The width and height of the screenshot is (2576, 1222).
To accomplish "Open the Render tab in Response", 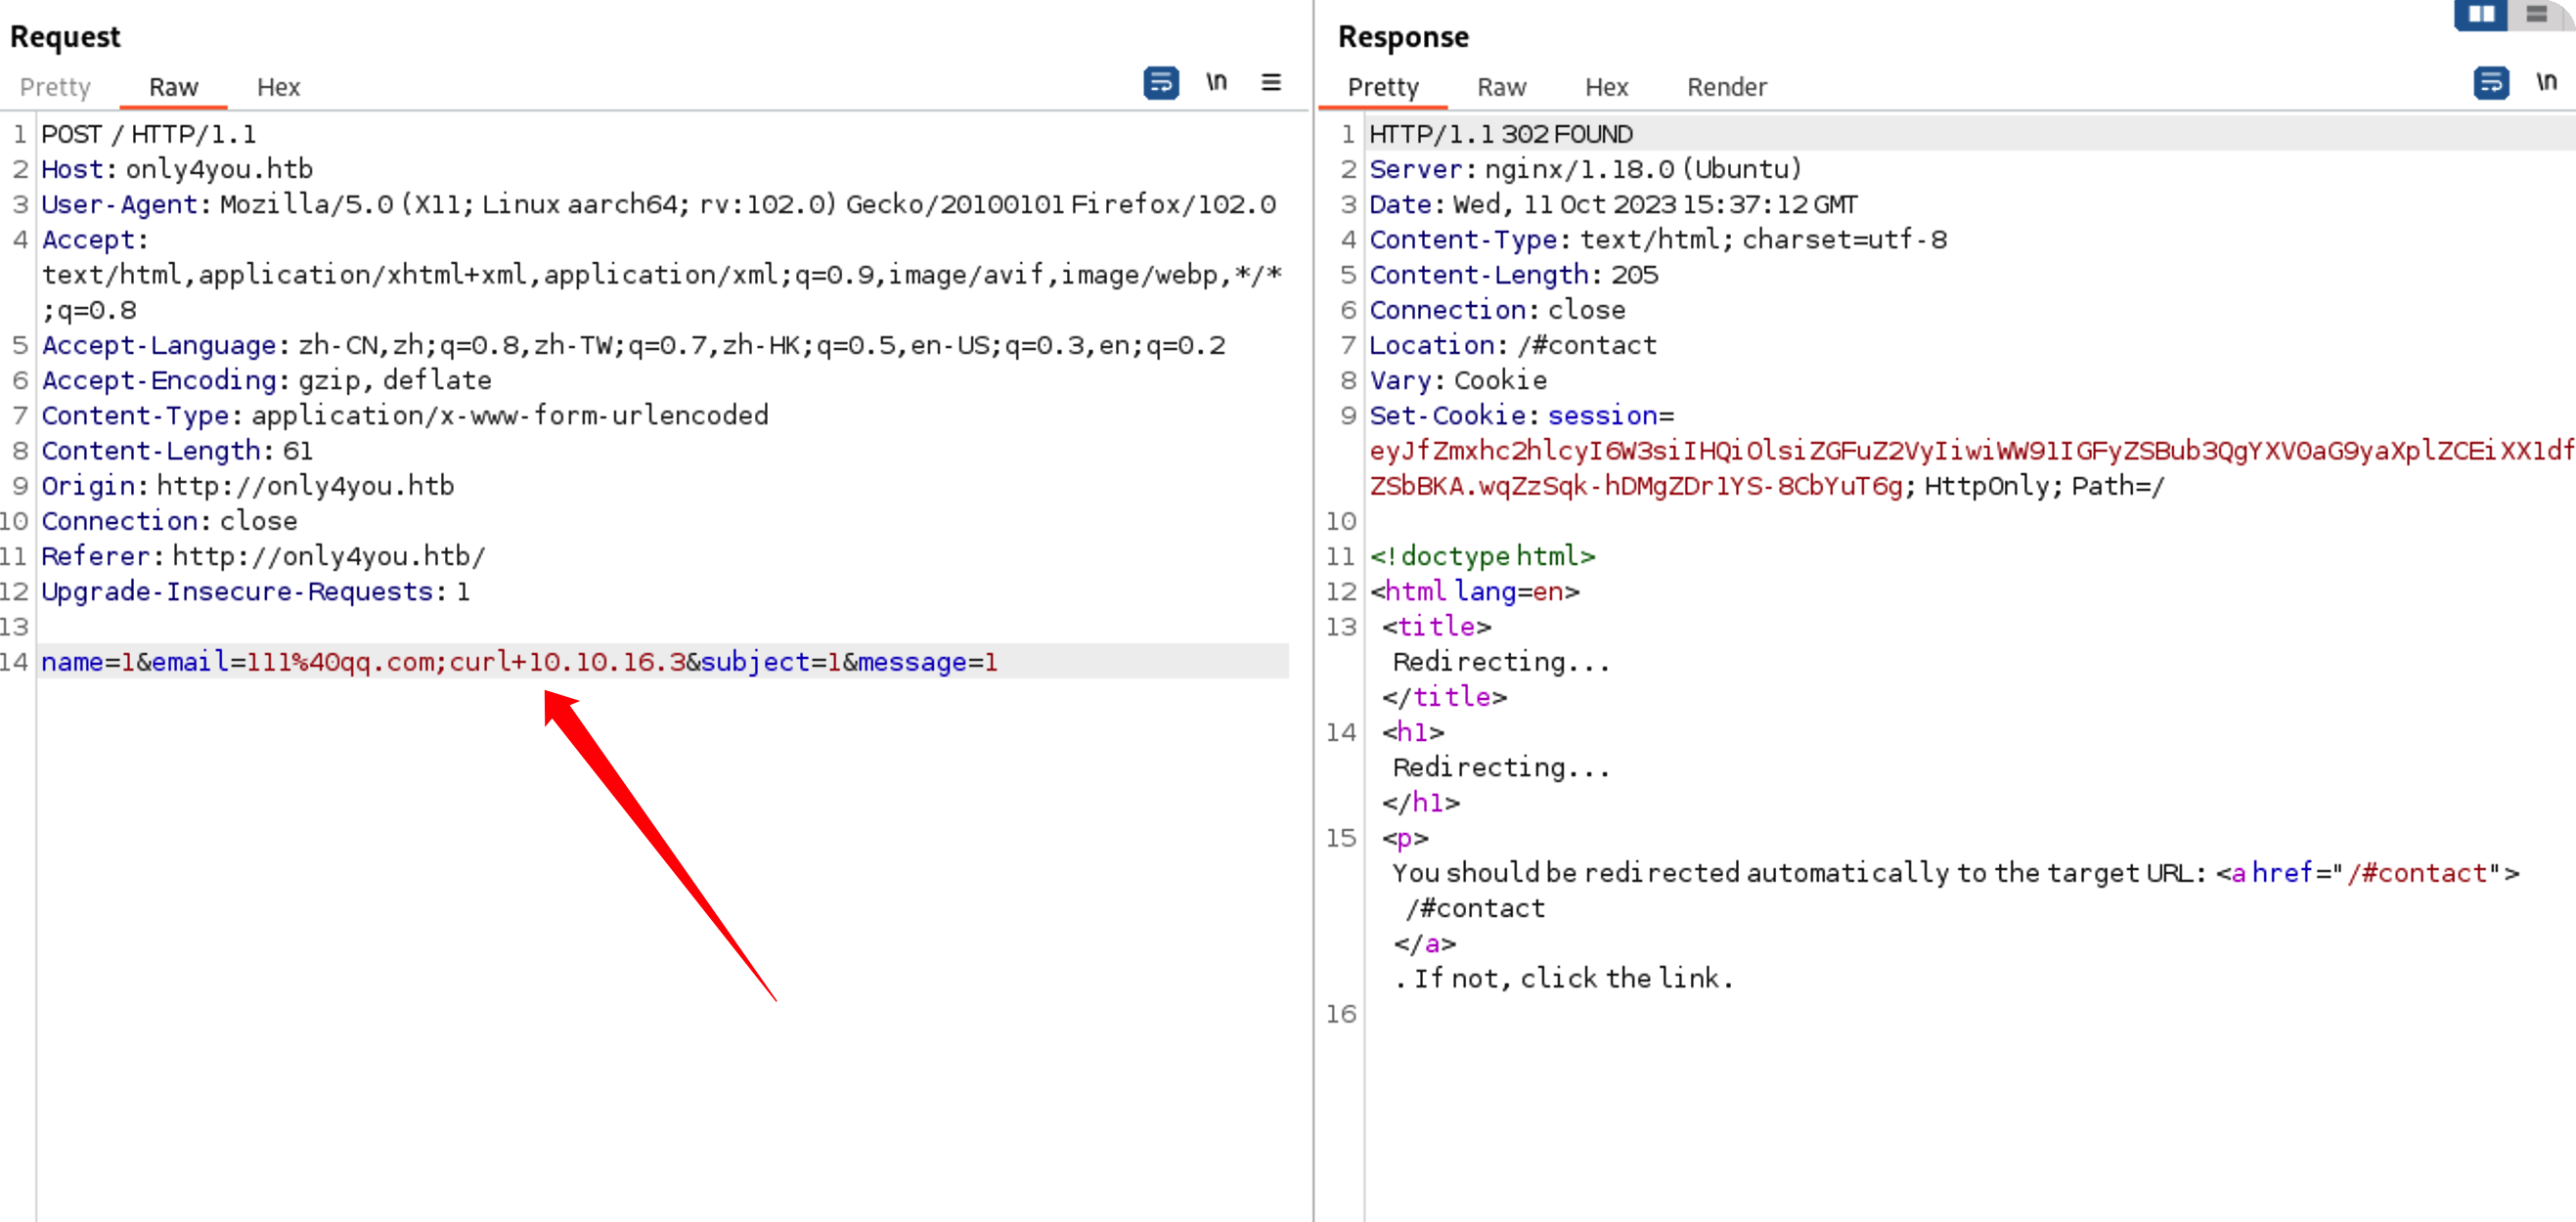I will tap(1727, 87).
